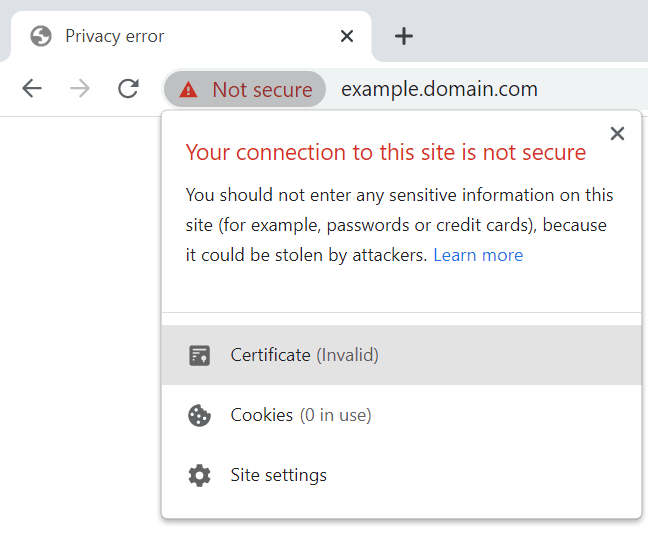Click the red warning triangle icon
648x543 pixels.
(188, 90)
